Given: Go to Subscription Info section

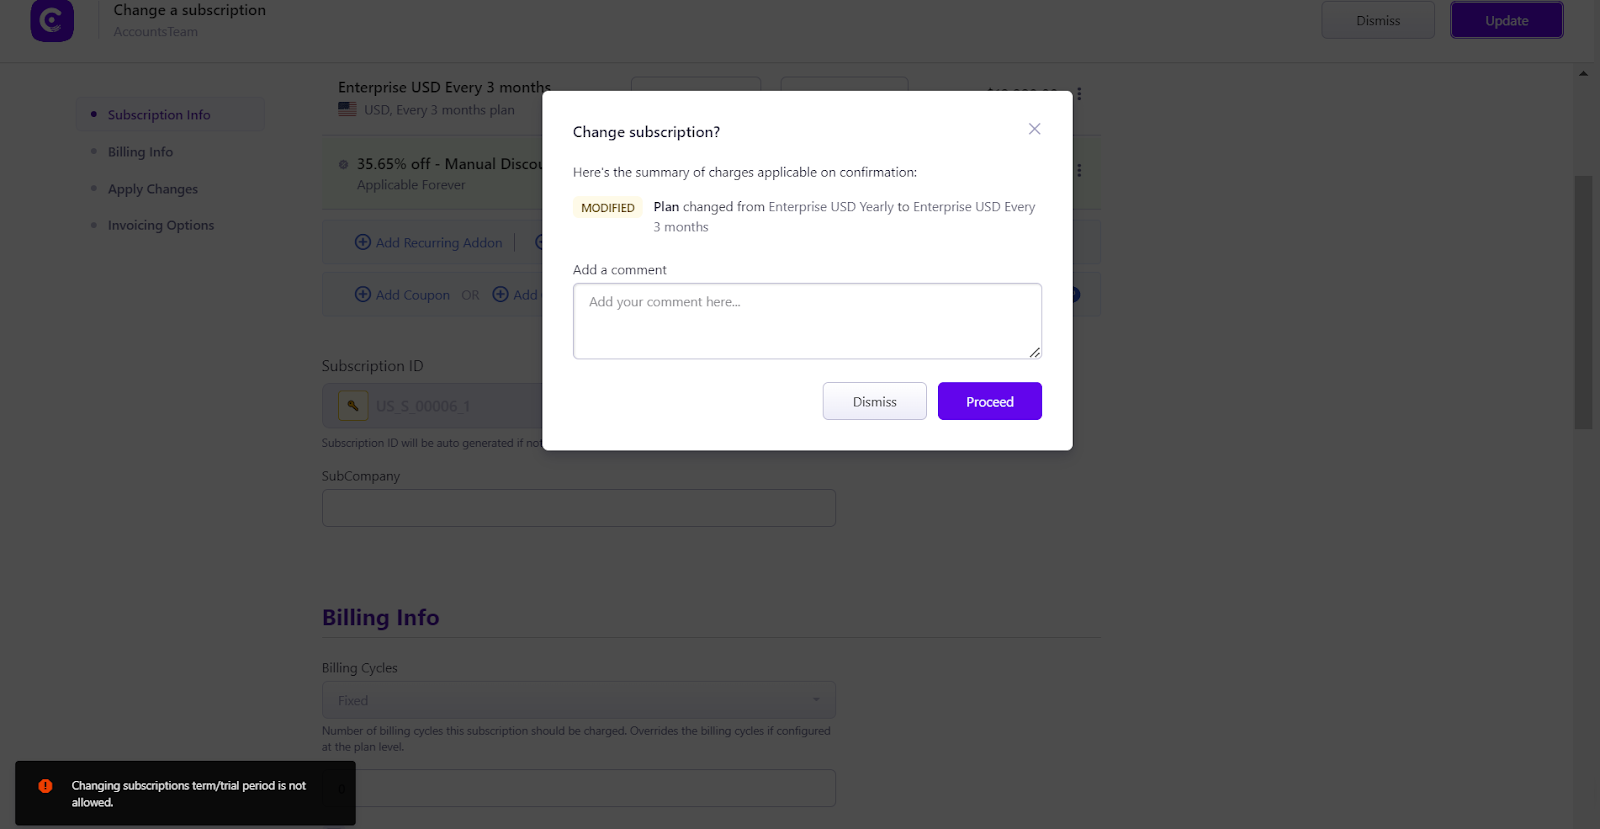Looking at the screenshot, I should [x=159, y=115].
